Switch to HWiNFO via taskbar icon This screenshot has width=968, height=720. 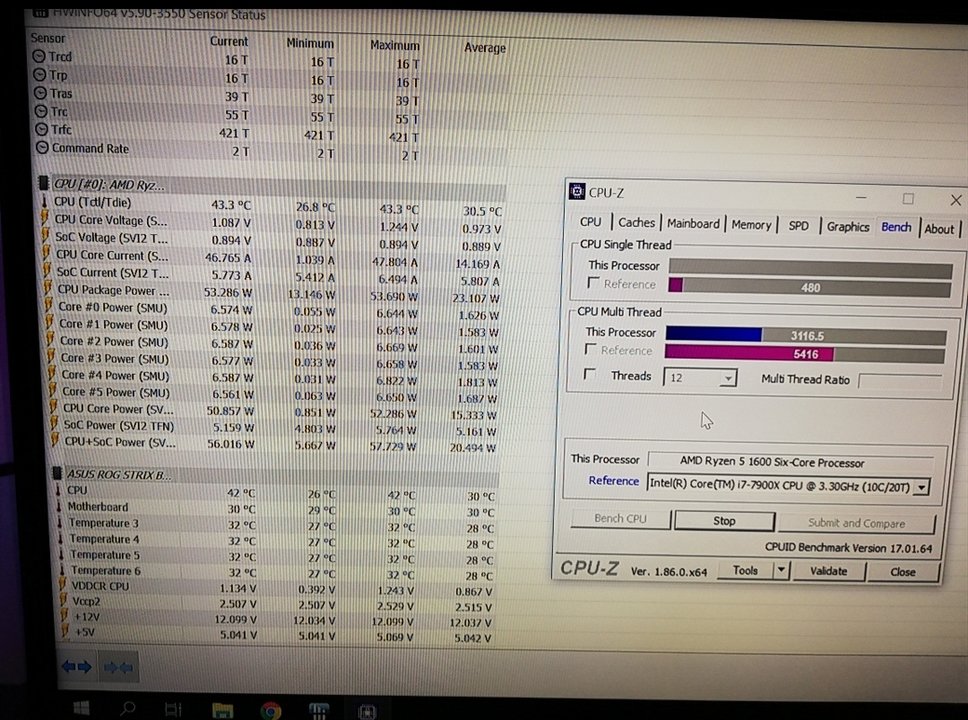319,711
